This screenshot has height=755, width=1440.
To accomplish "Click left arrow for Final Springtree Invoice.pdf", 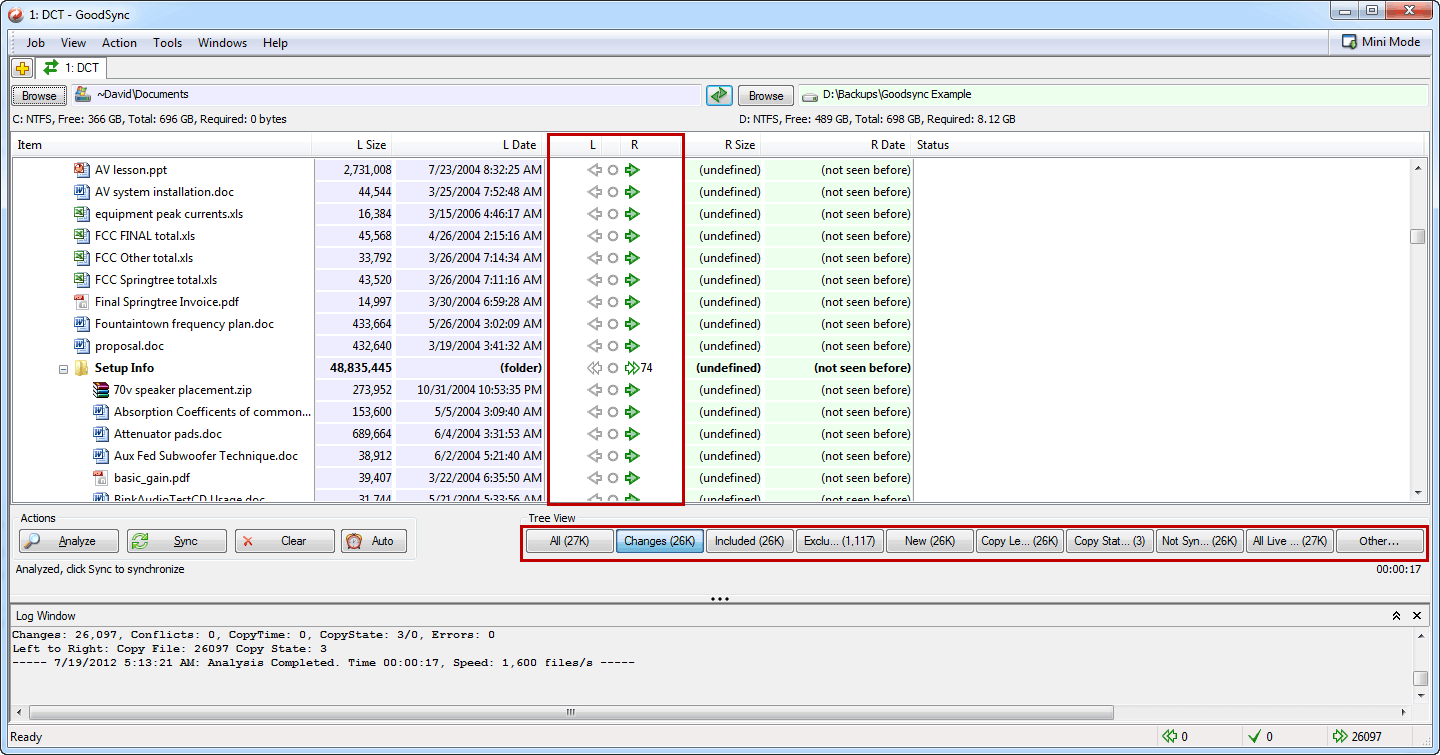I will point(594,302).
